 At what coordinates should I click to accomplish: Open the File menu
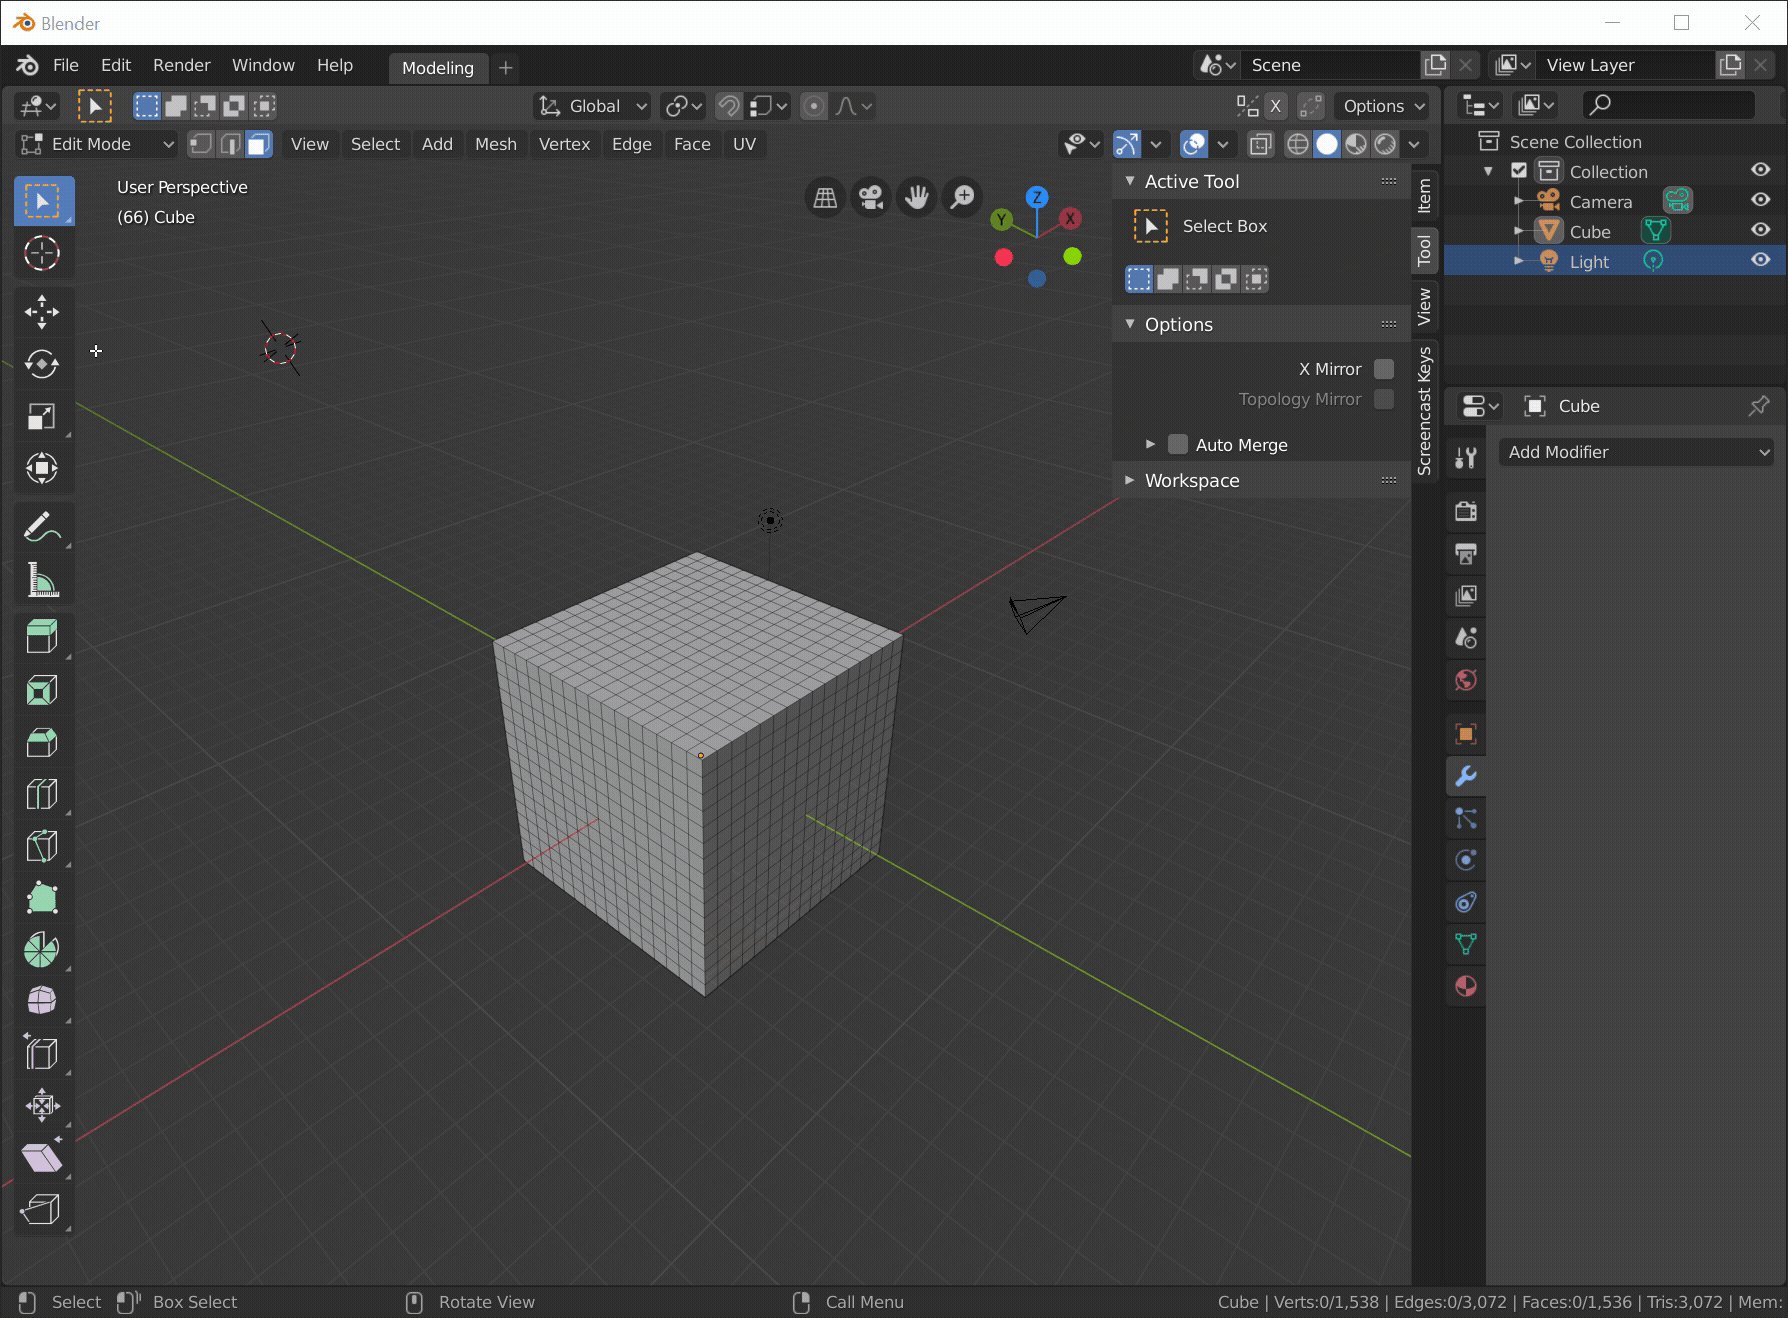click(66, 65)
